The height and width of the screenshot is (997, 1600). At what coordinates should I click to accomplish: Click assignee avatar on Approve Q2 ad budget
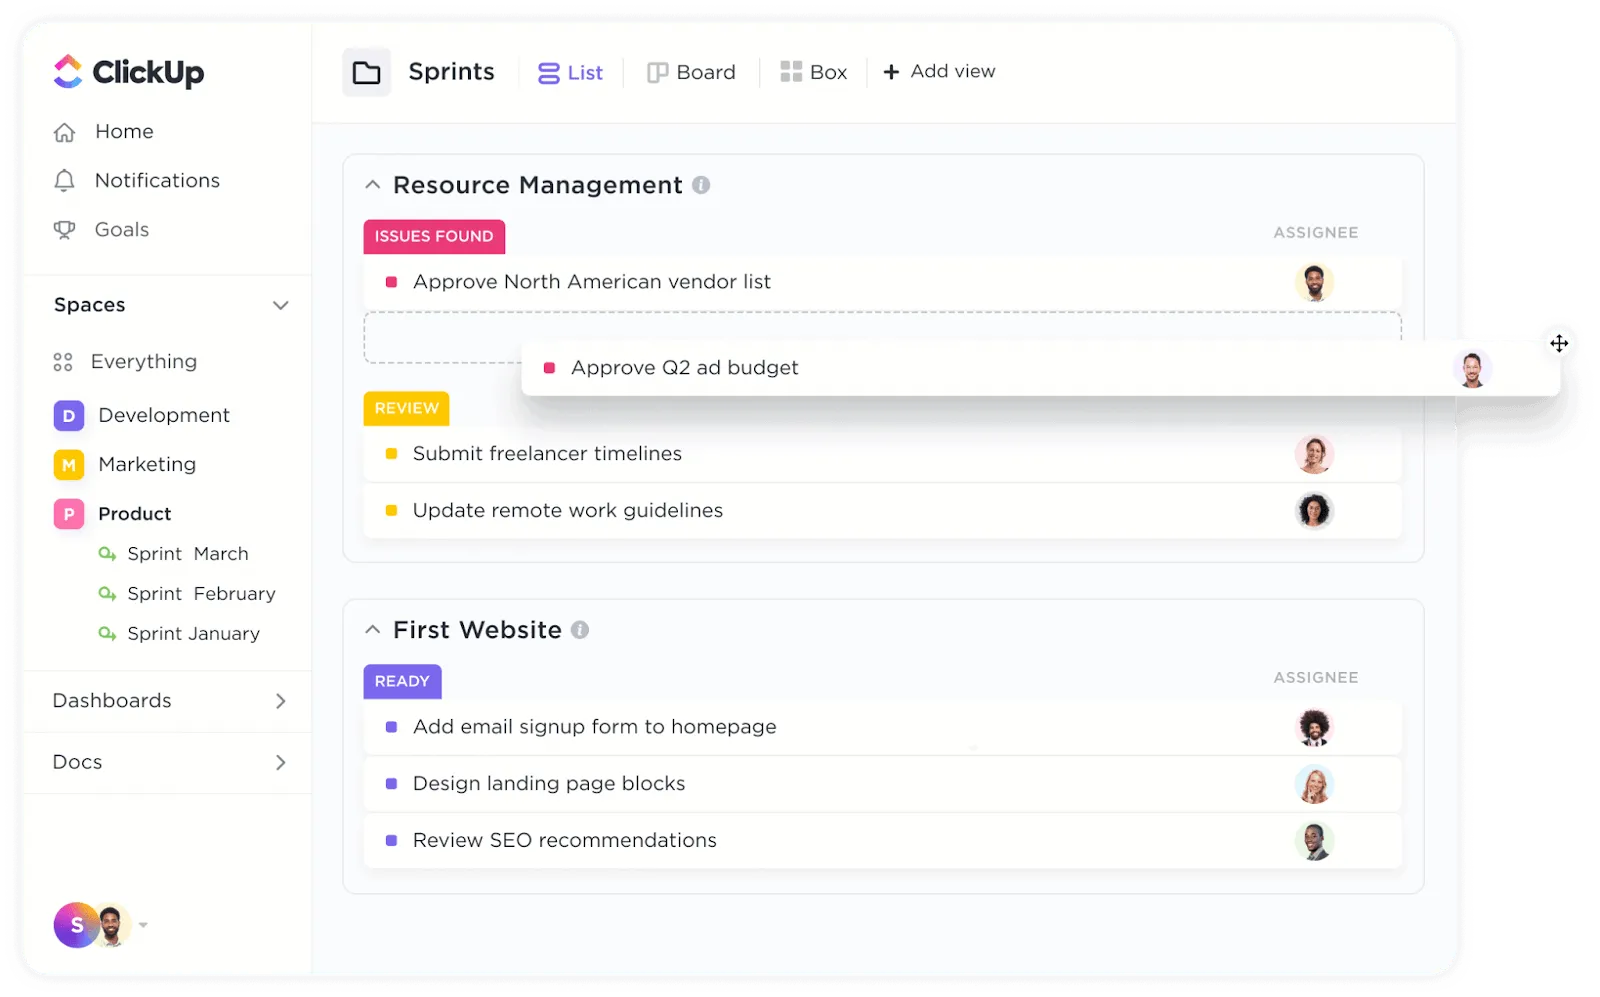[1472, 368]
